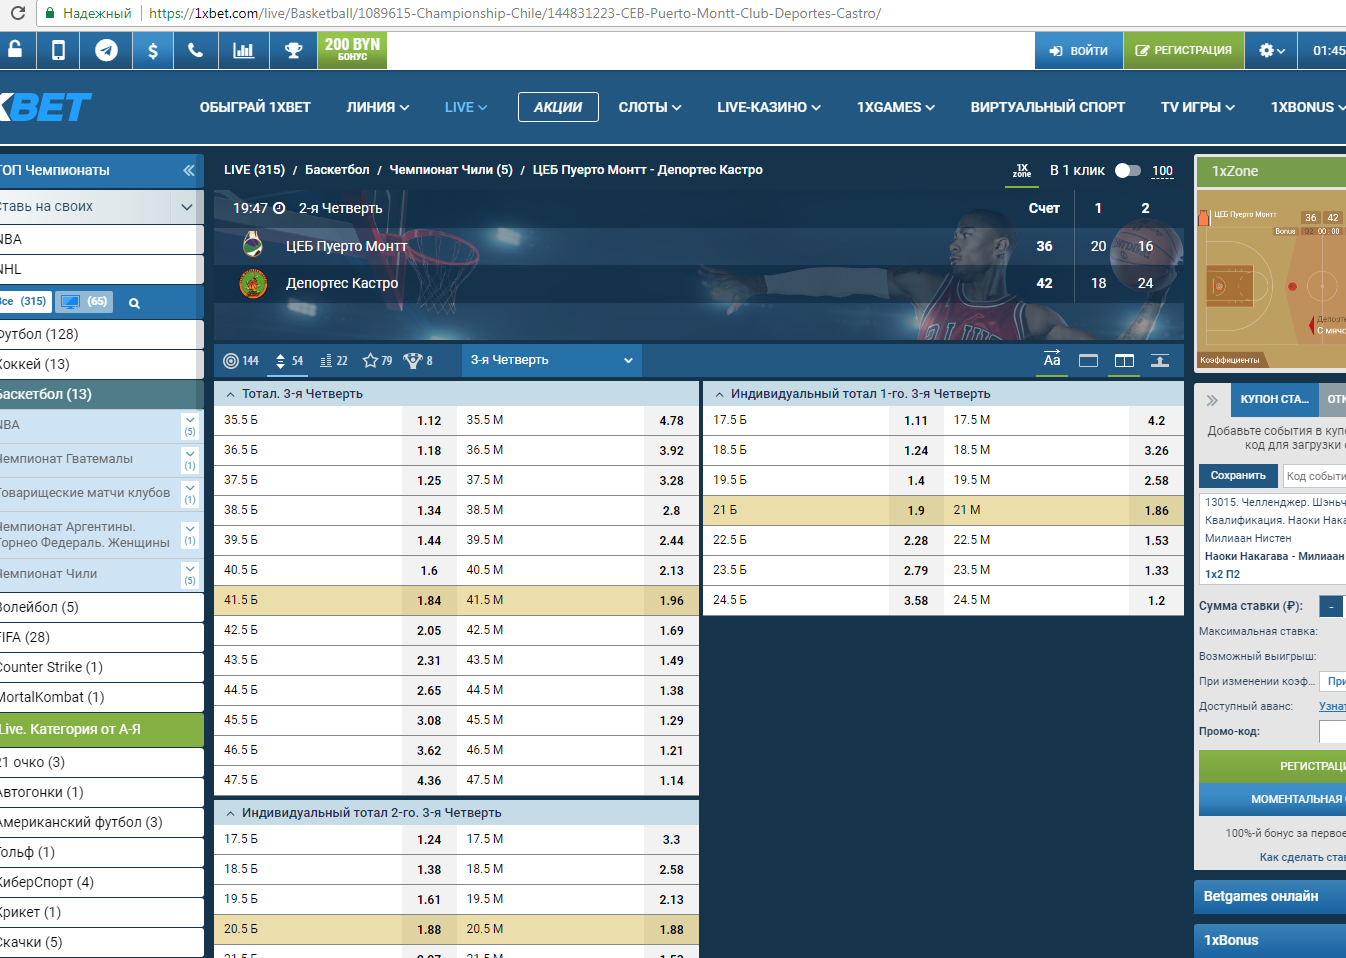This screenshot has height=958, width=1346.
Task: Select odds 1.96 for 41.5 М total
Action: [671, 600]
